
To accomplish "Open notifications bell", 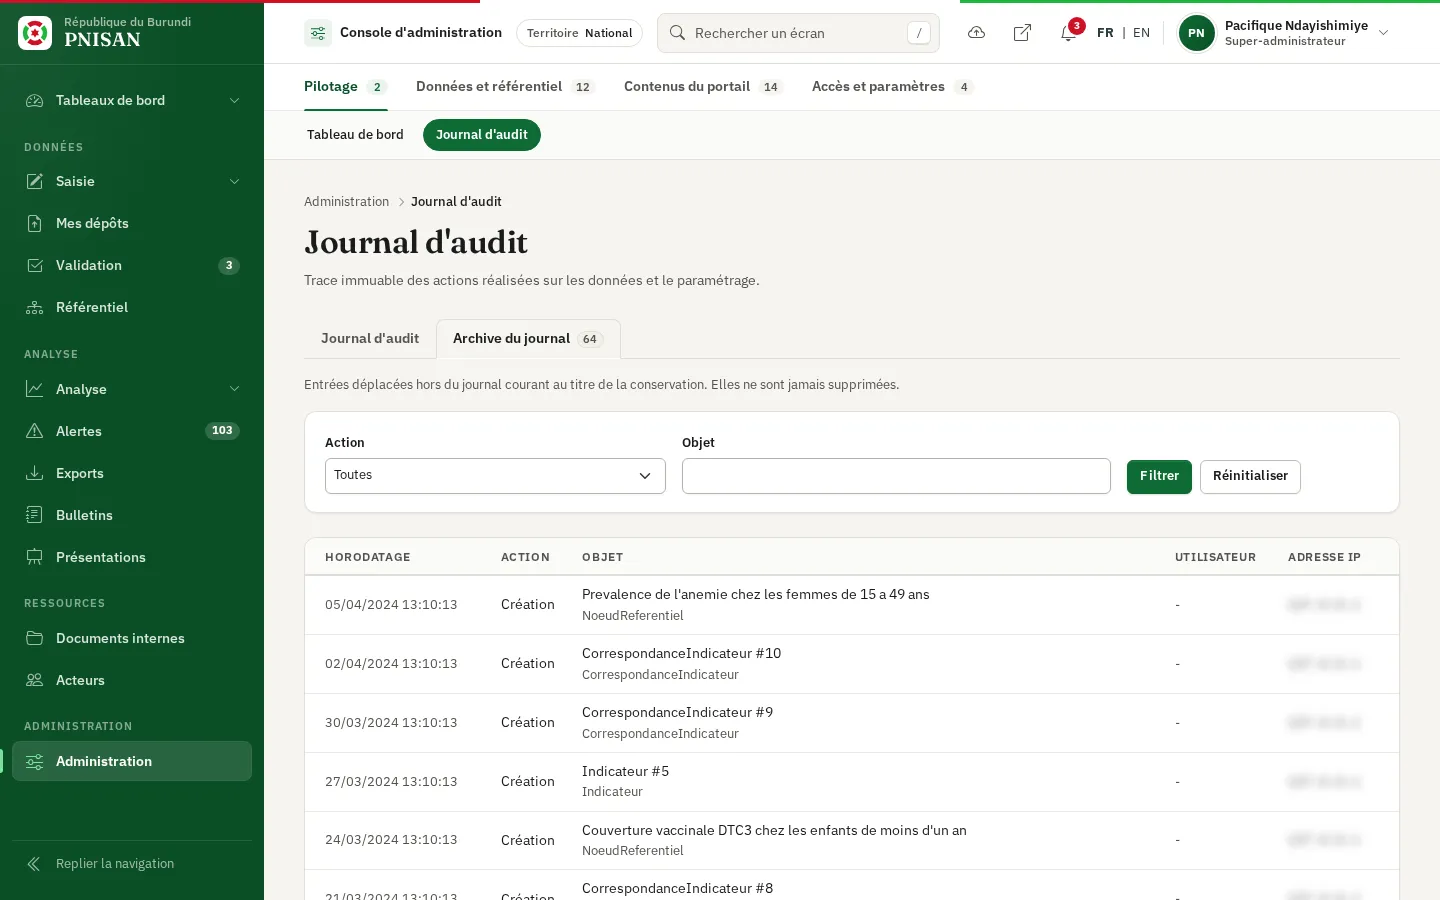I will (x=1068, y=33).
